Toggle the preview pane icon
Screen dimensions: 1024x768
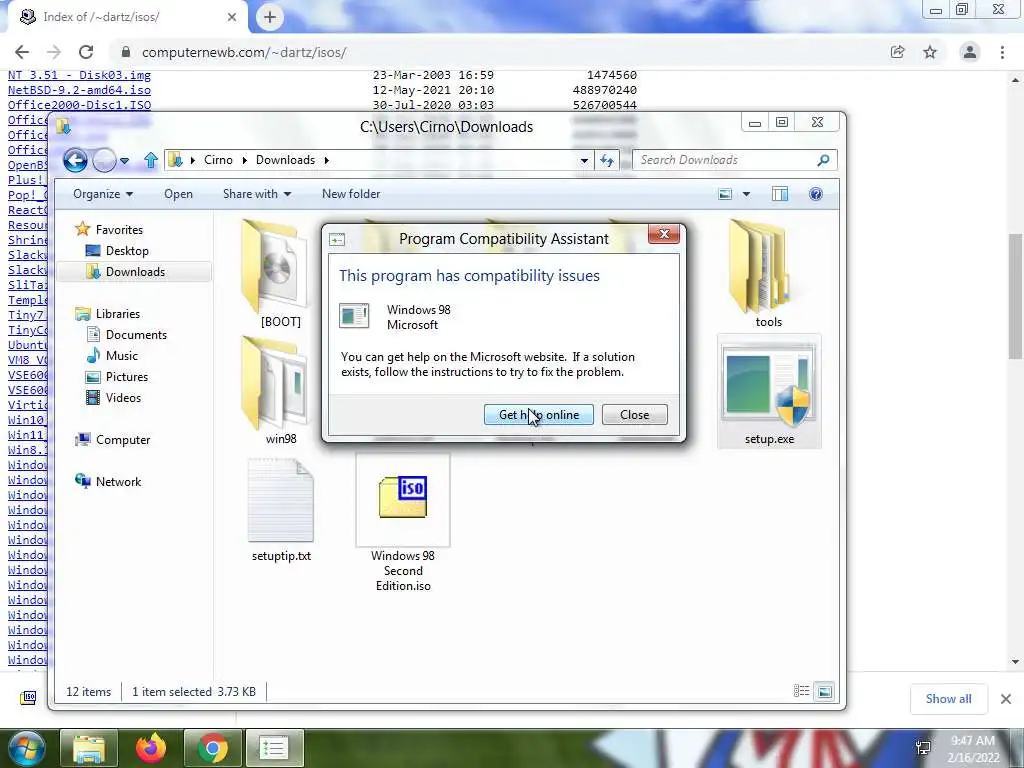tap(780, 194)
